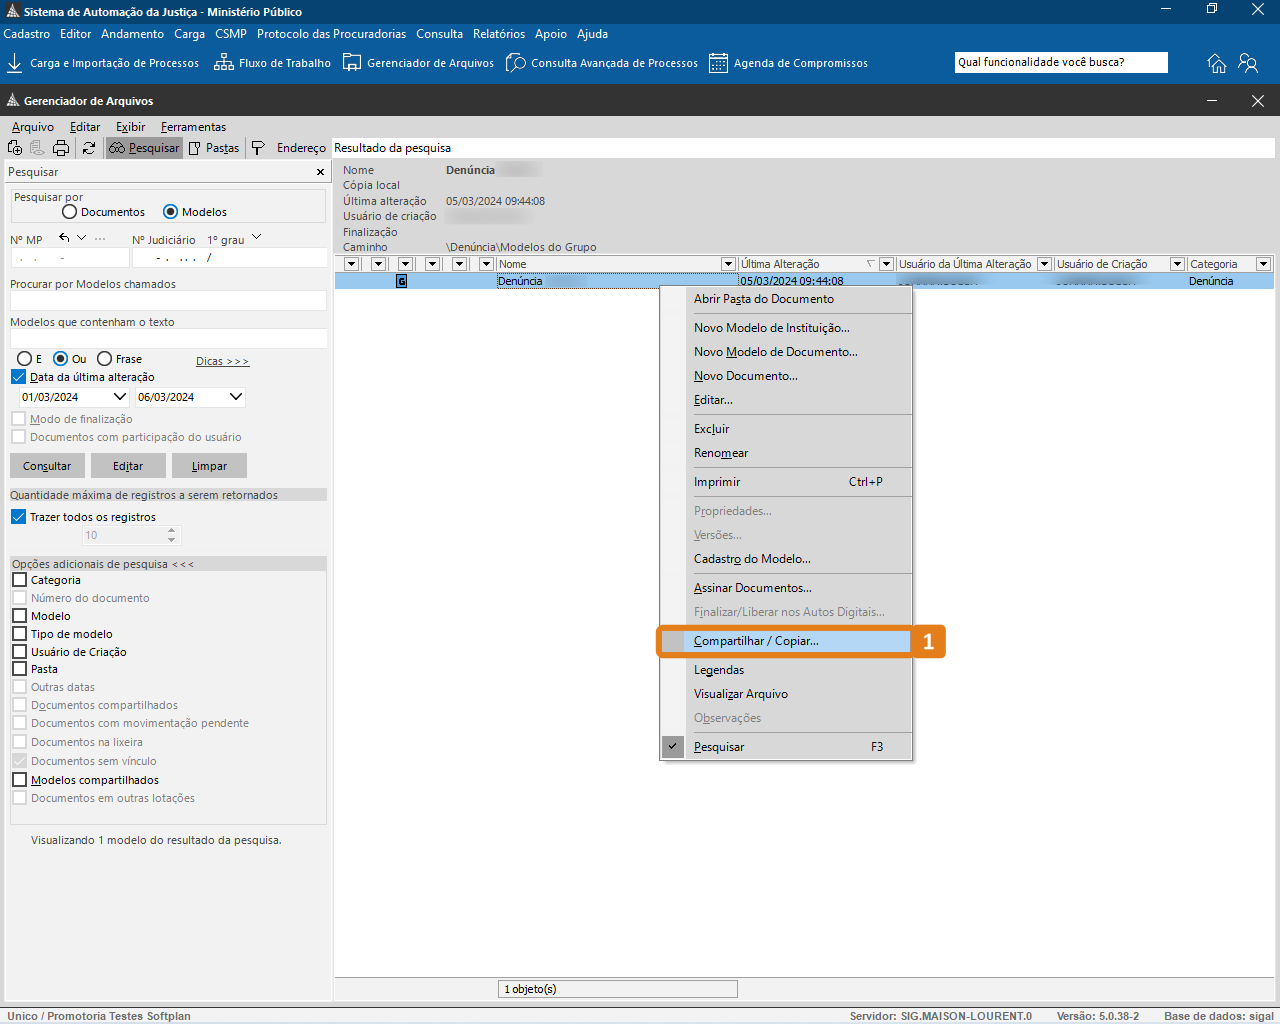Click the printer icon in the file manager toolbar
Screen dimensions: 1280x1024
(x=61, y=148)
